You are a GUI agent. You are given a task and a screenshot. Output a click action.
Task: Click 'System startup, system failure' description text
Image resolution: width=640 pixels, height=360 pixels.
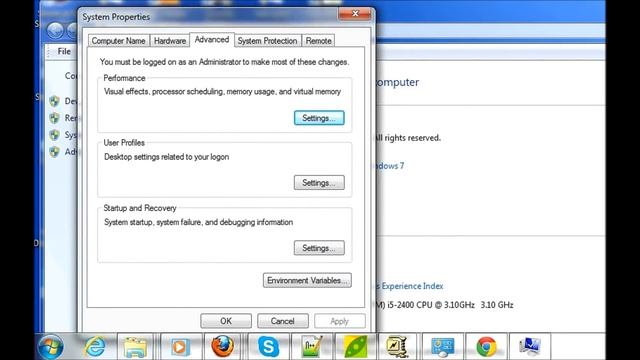coord(198,222)
